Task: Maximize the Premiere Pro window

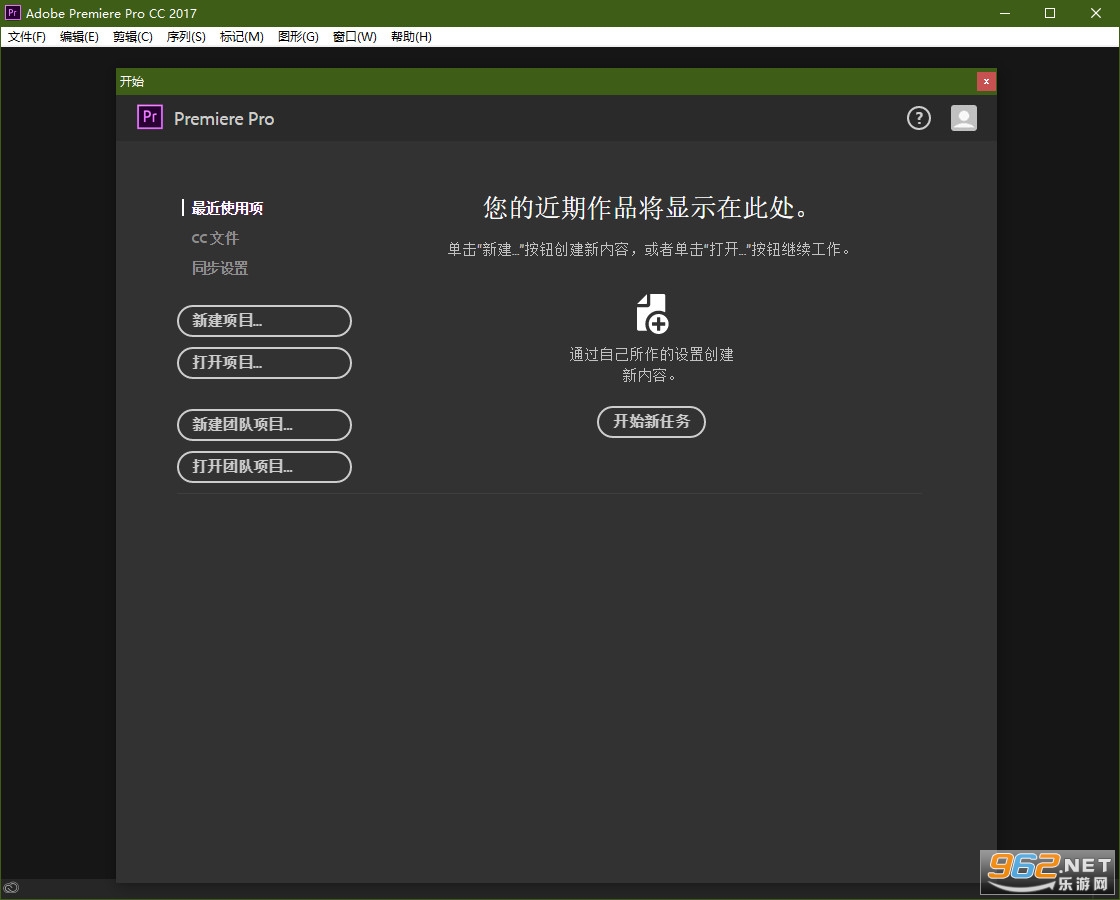Action: tap(1049, 13)
